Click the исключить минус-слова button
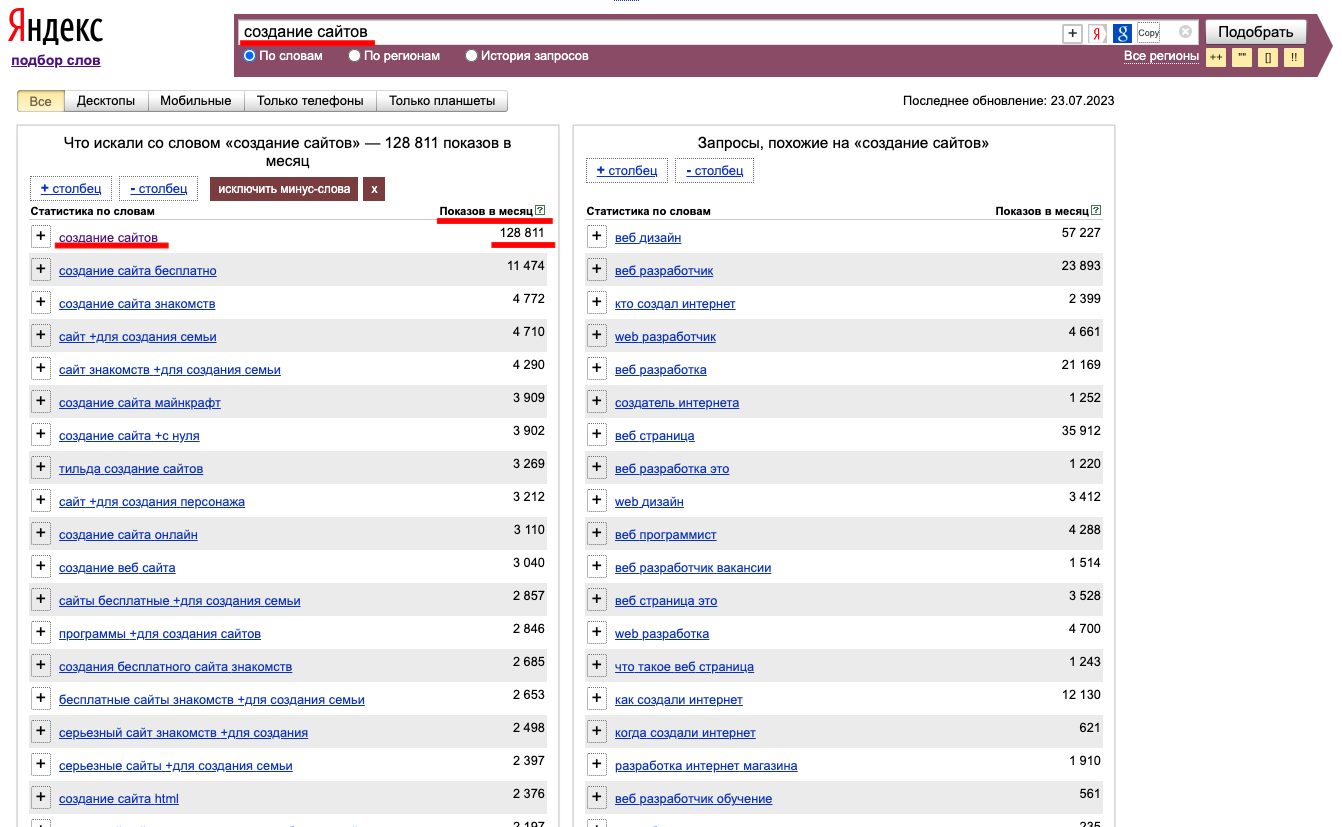This screenshot has width=1342, height=827. point(284,189)
